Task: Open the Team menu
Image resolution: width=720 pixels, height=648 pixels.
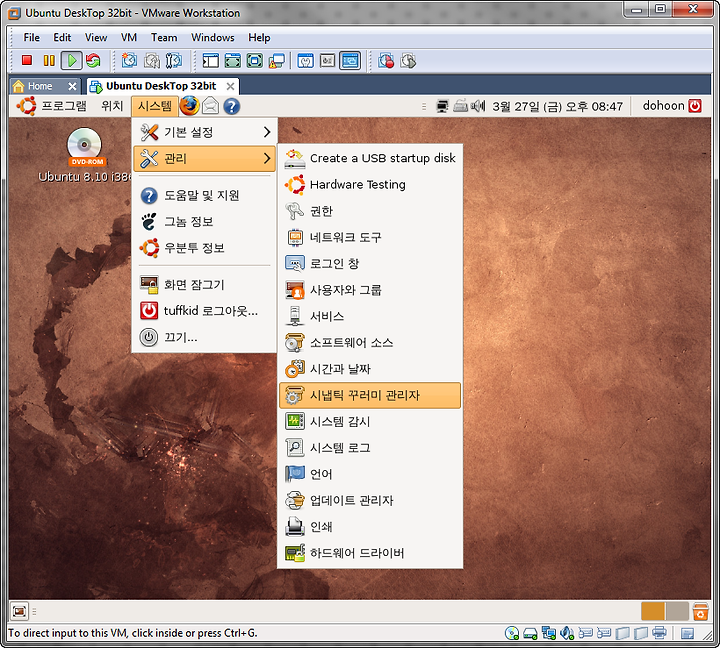Action: coord(164,38)
